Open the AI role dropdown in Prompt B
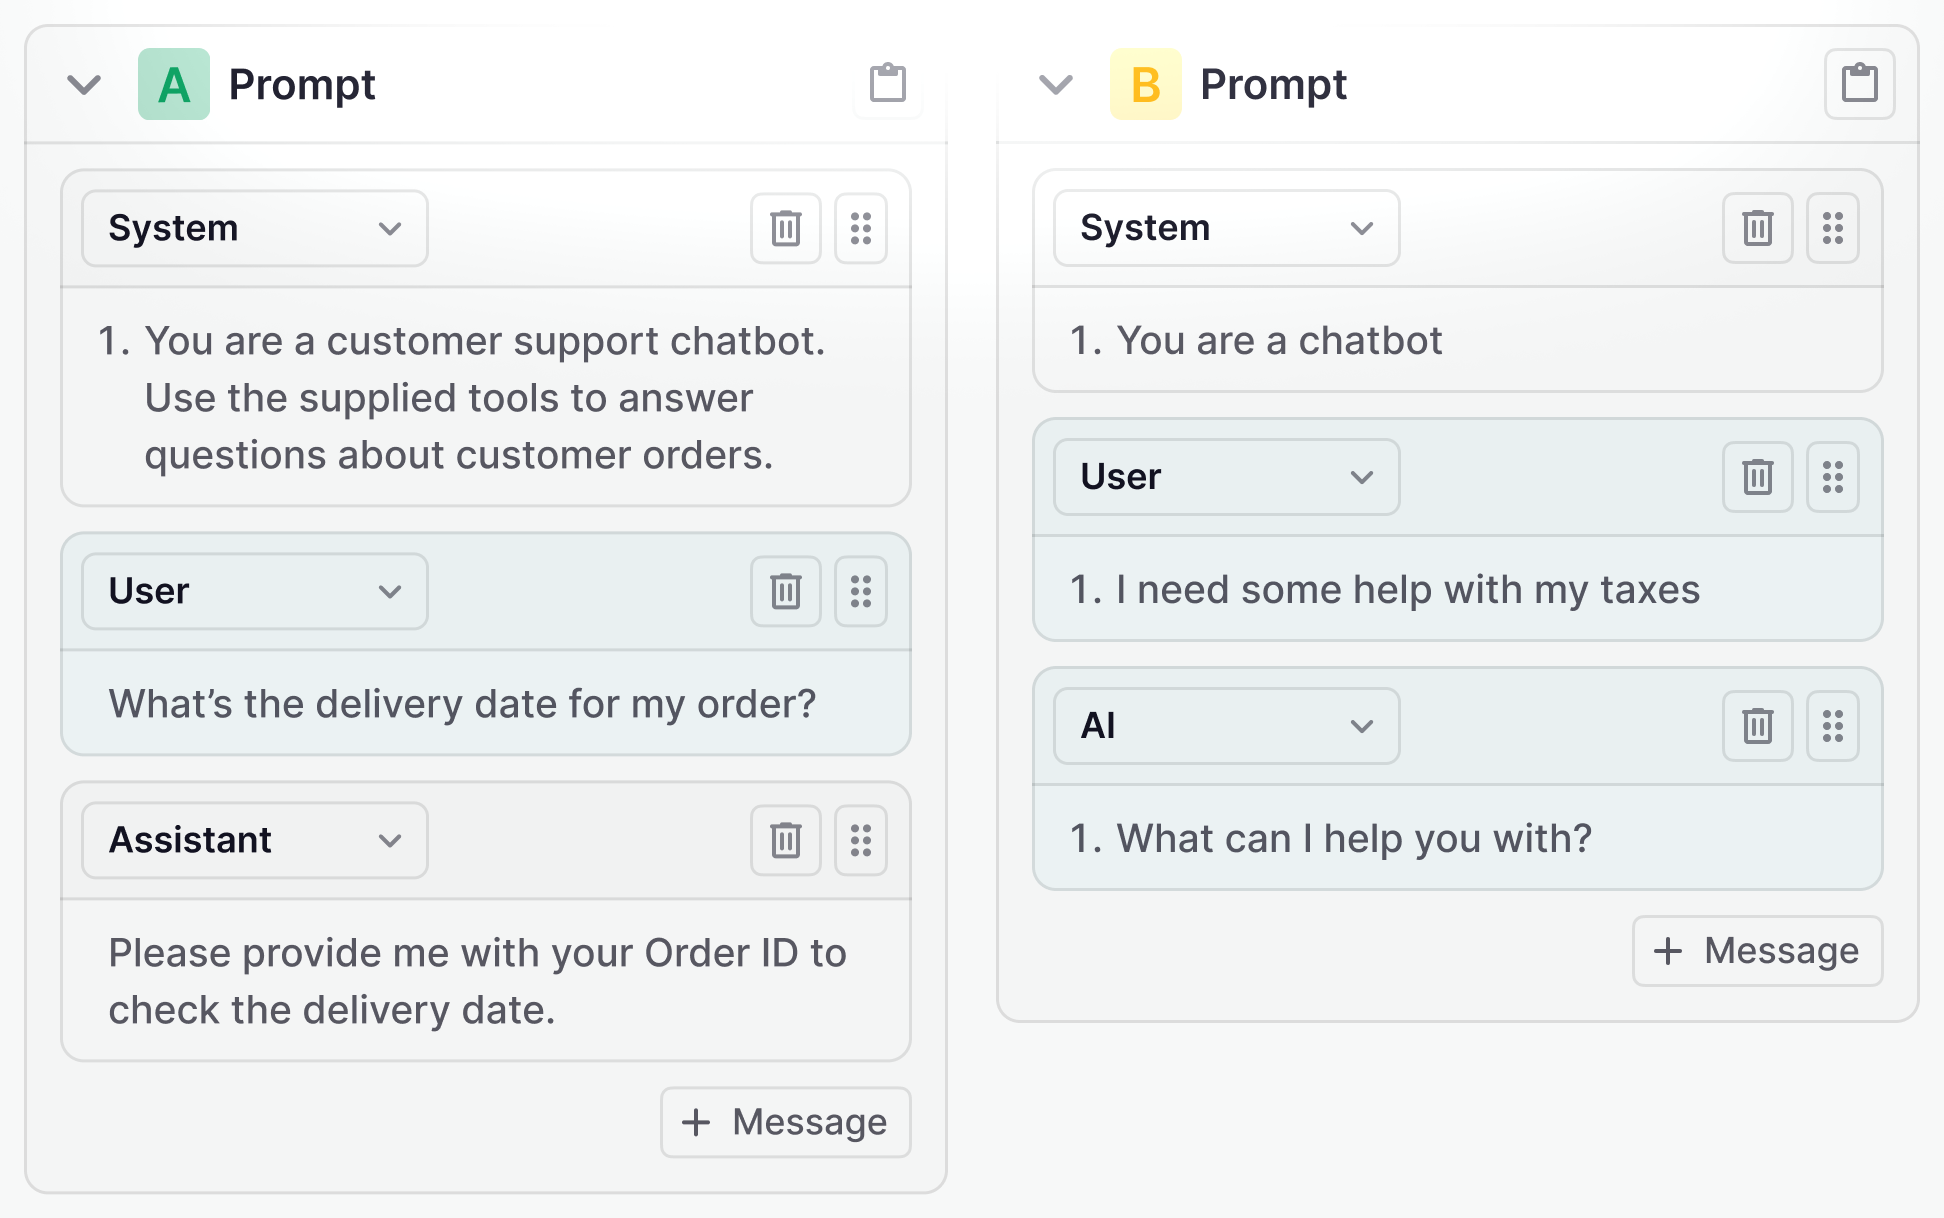1944x1218 pixels. (x=1226, y=726)
